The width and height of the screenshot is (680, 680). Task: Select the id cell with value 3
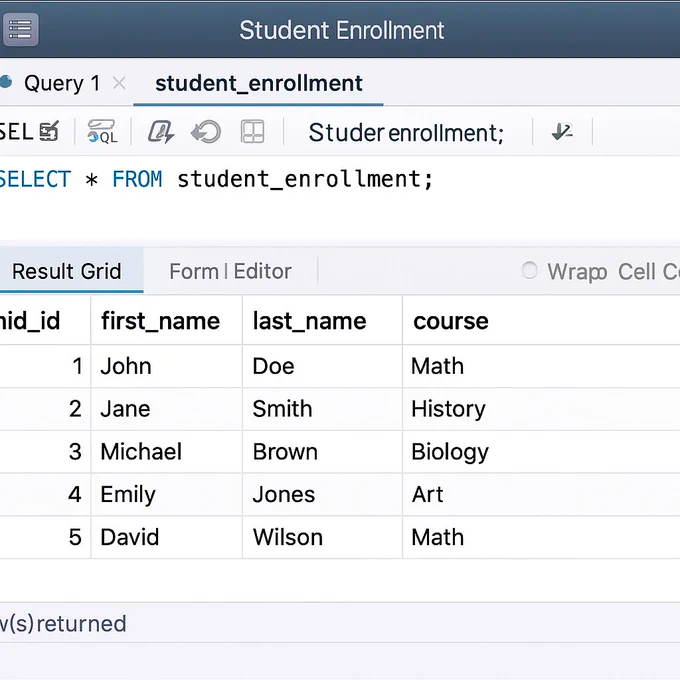(45, 451)
